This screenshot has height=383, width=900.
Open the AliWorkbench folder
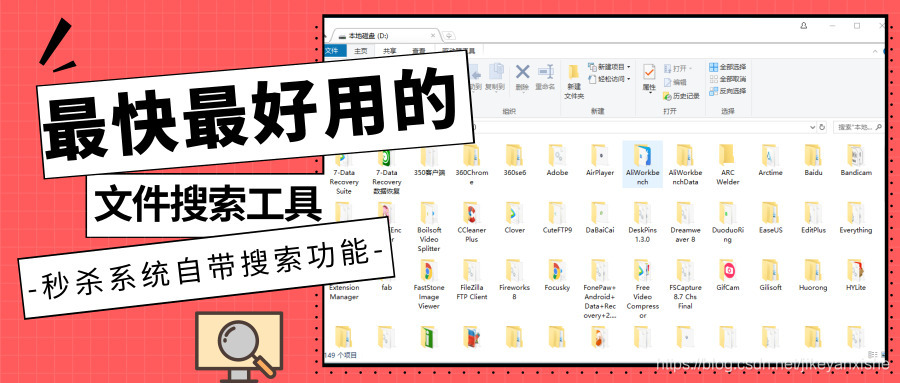click(642, 164)
